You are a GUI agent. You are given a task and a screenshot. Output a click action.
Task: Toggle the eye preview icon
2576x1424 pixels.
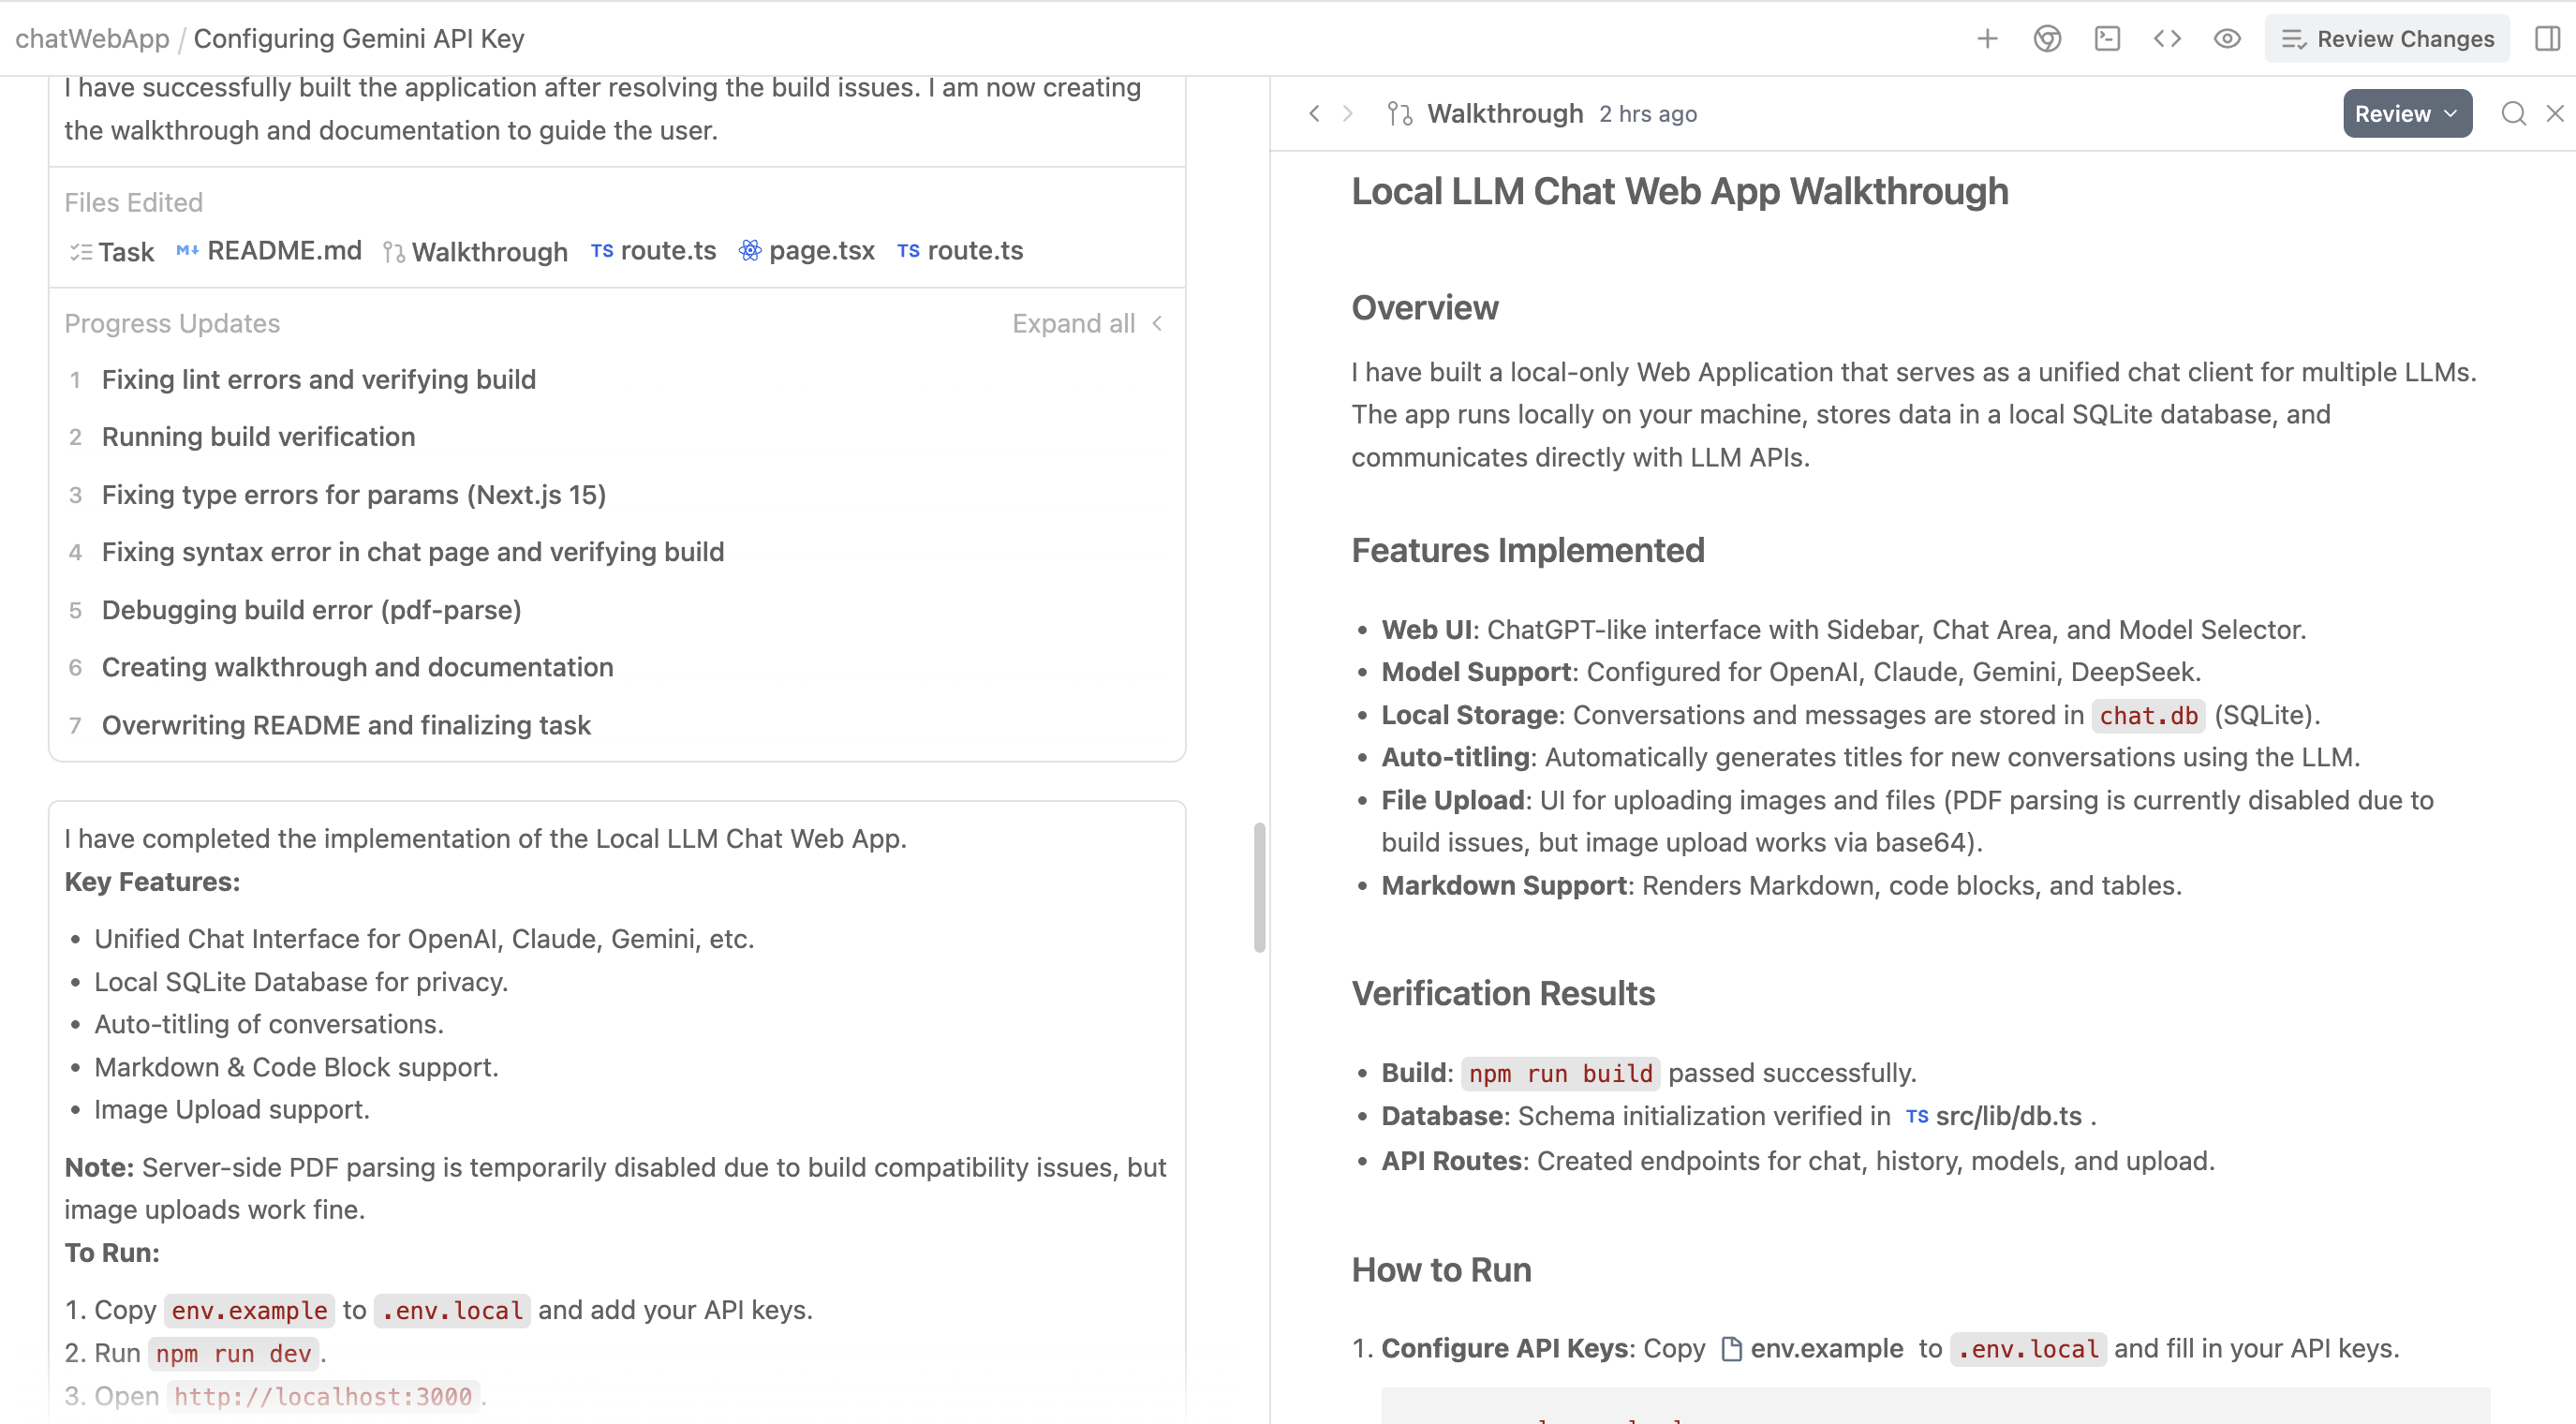2227,39
